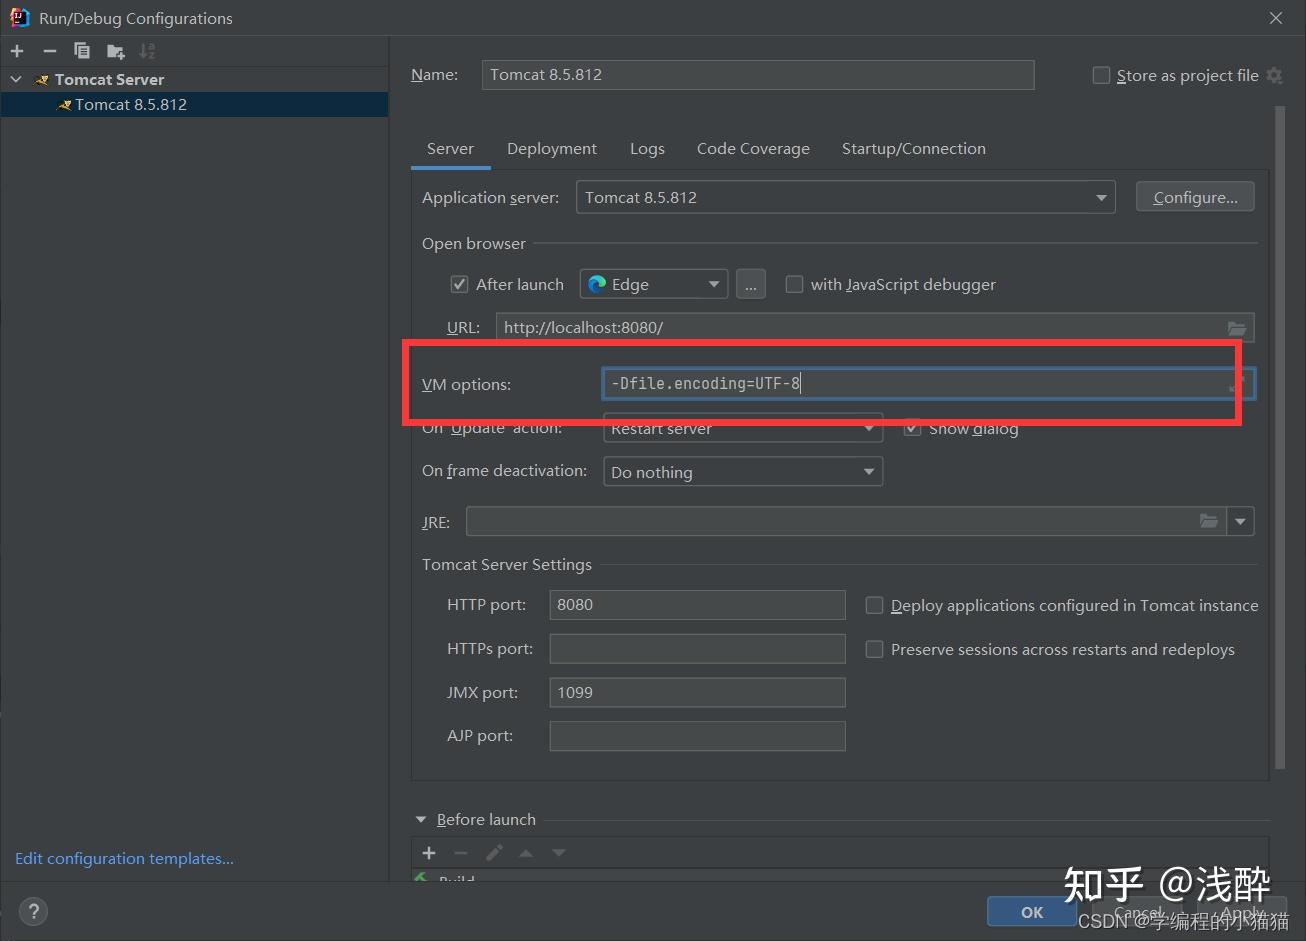Check Preserve sessions across restarts and redeploys
The image size is (1306, 941).
click(874, 649)
